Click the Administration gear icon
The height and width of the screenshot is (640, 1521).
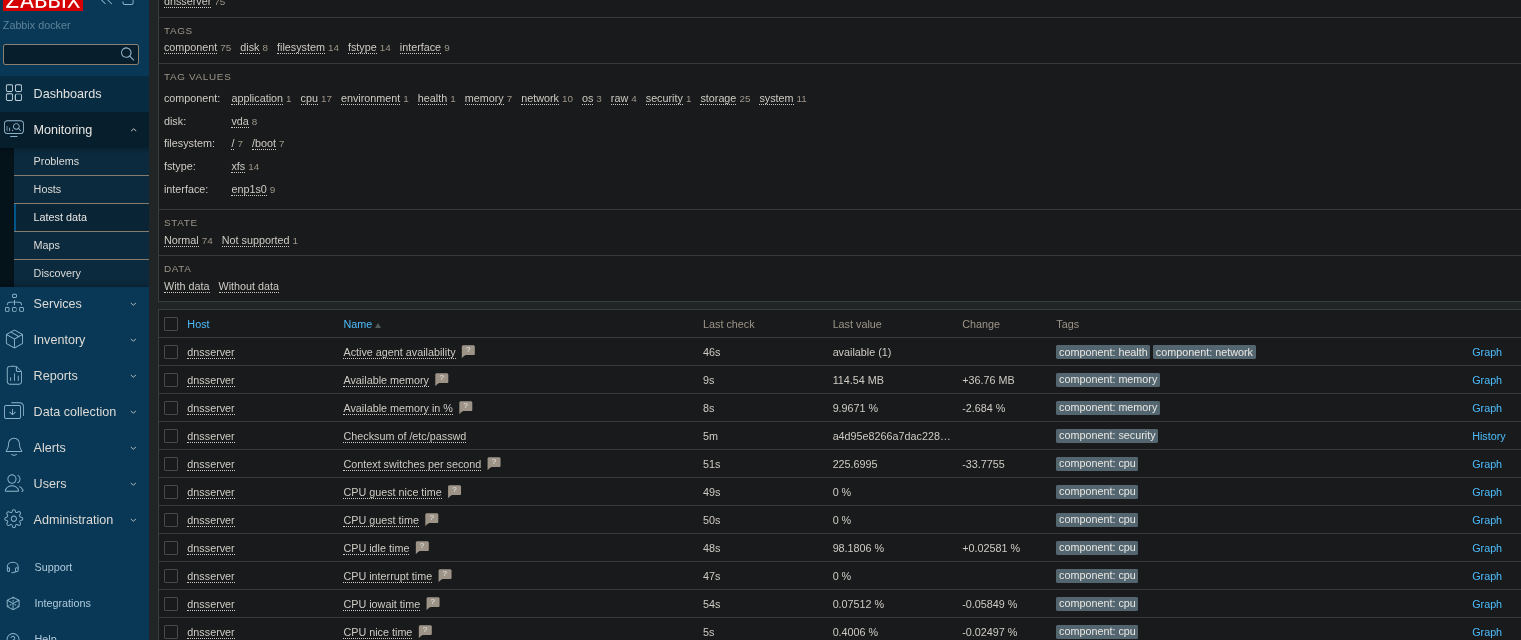point(14,519)
